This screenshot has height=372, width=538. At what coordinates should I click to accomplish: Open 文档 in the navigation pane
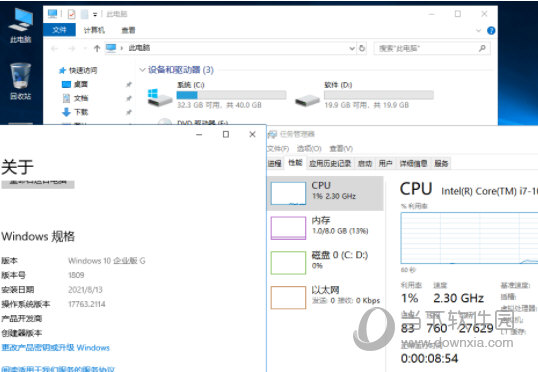[x=75, y=98]
